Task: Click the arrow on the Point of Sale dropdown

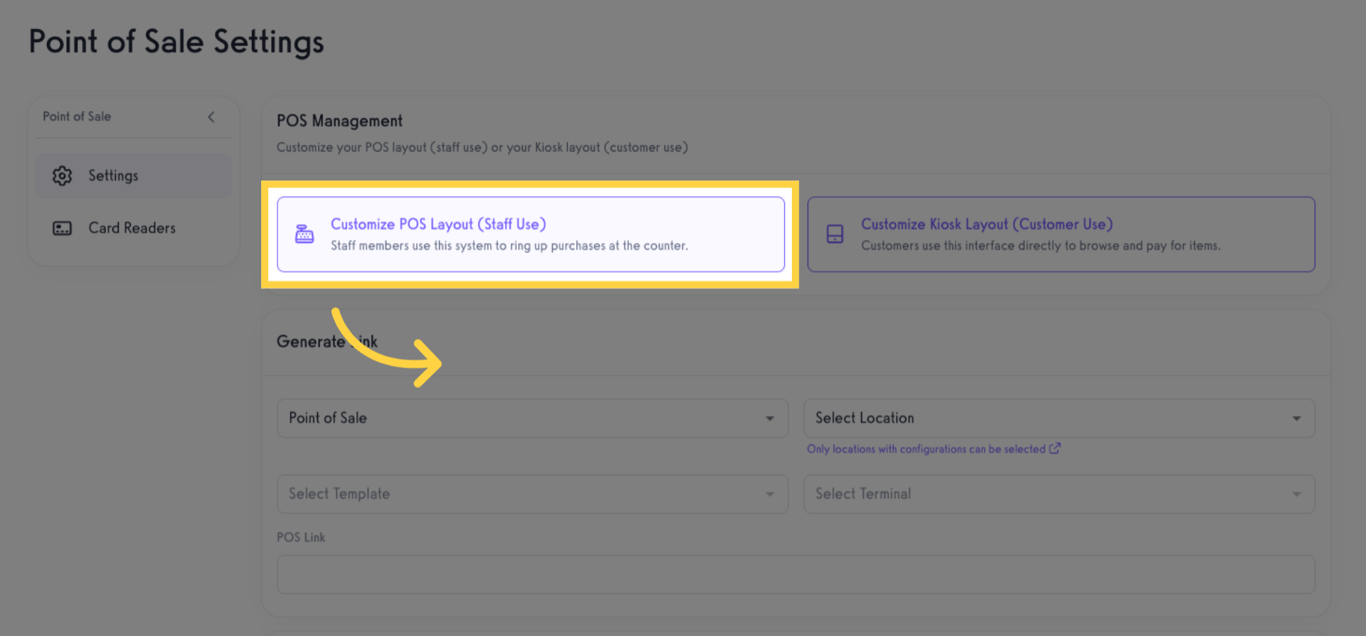Action: (x=769, y=418)
